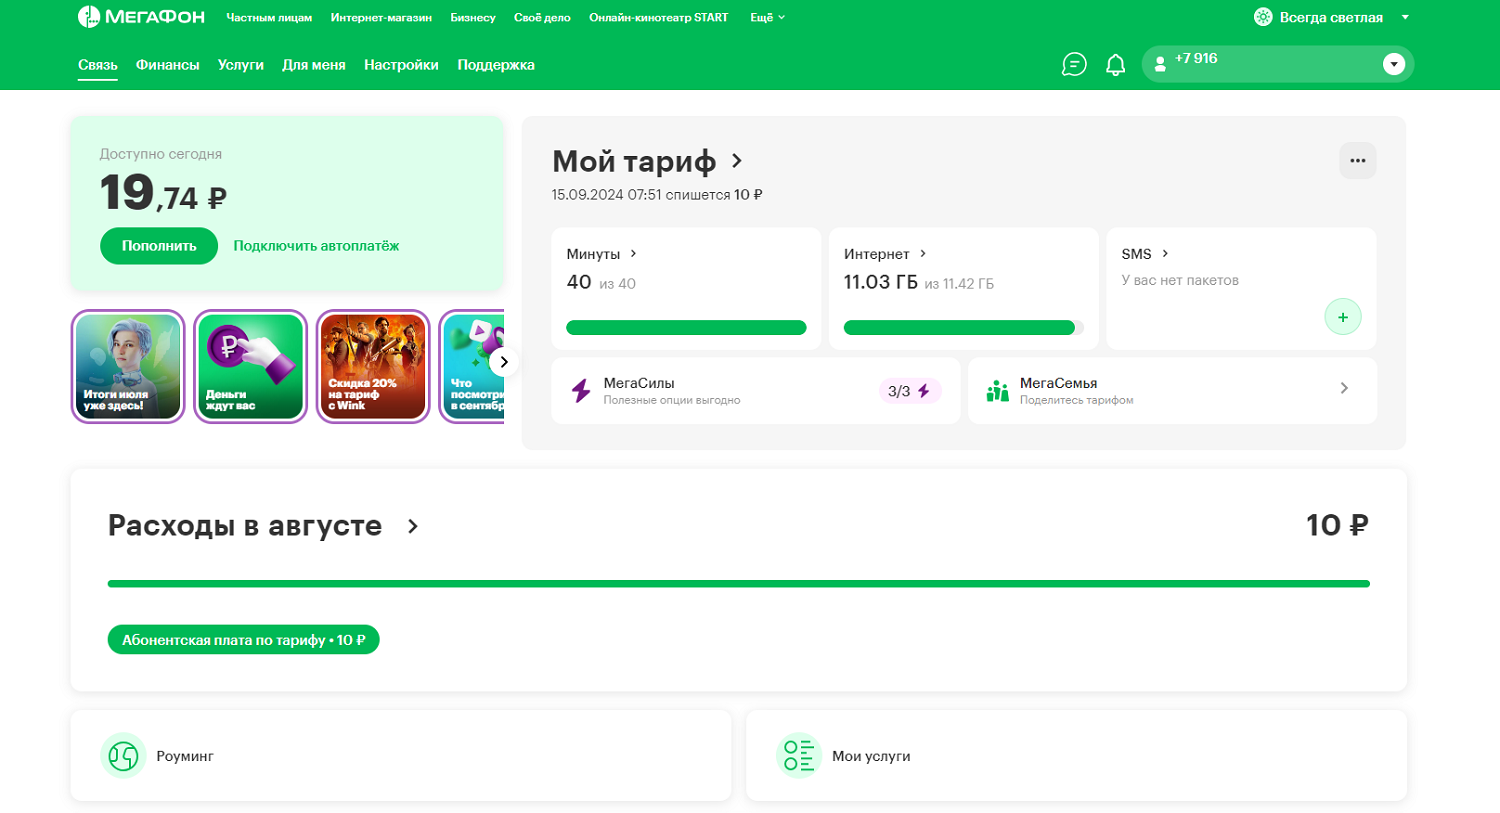Click the Мои услуги list icon
Screen dimensions: 1500x813
pos(798,756)
